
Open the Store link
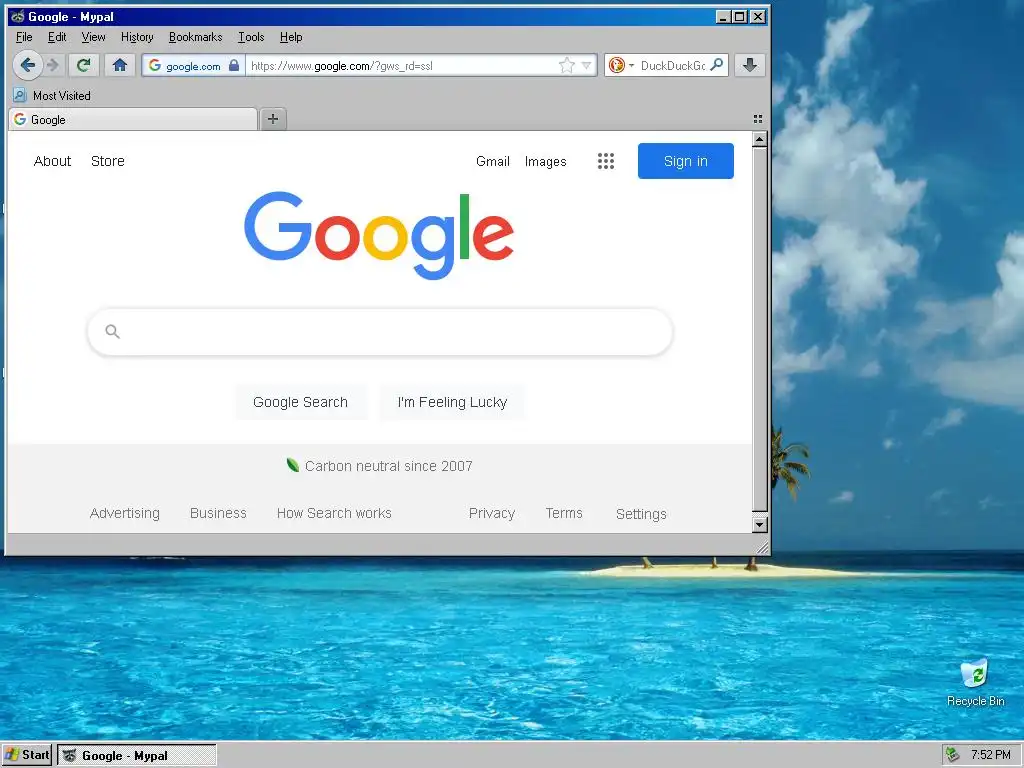click(x=108, y=161)
